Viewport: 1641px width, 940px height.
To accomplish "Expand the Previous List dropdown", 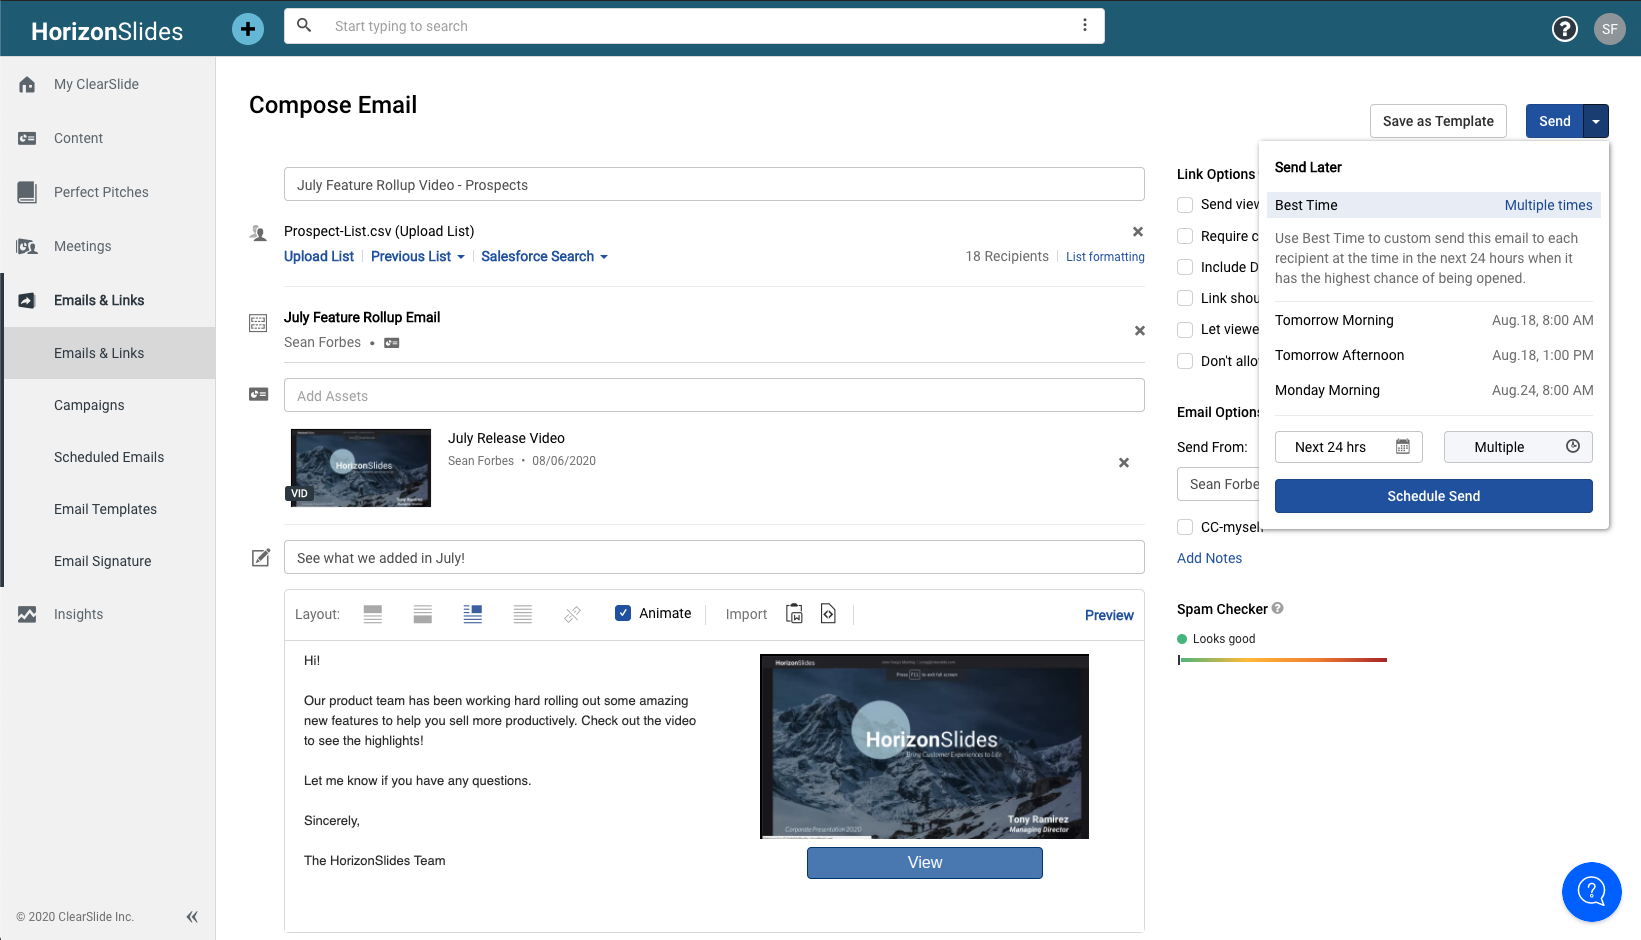I will click(418, 256).
